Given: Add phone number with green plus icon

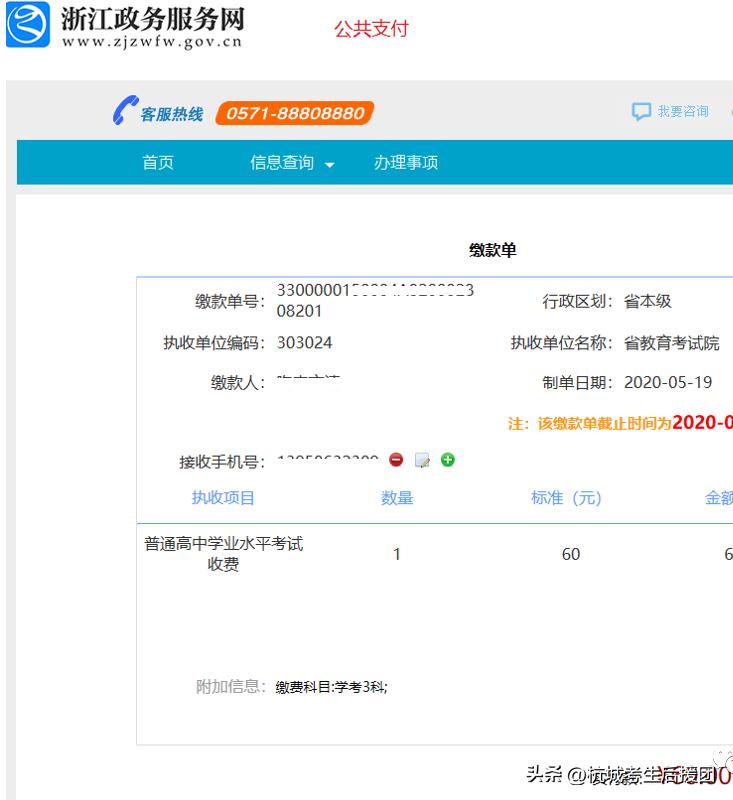Looking at the screenshot, I should click(447, 460).
